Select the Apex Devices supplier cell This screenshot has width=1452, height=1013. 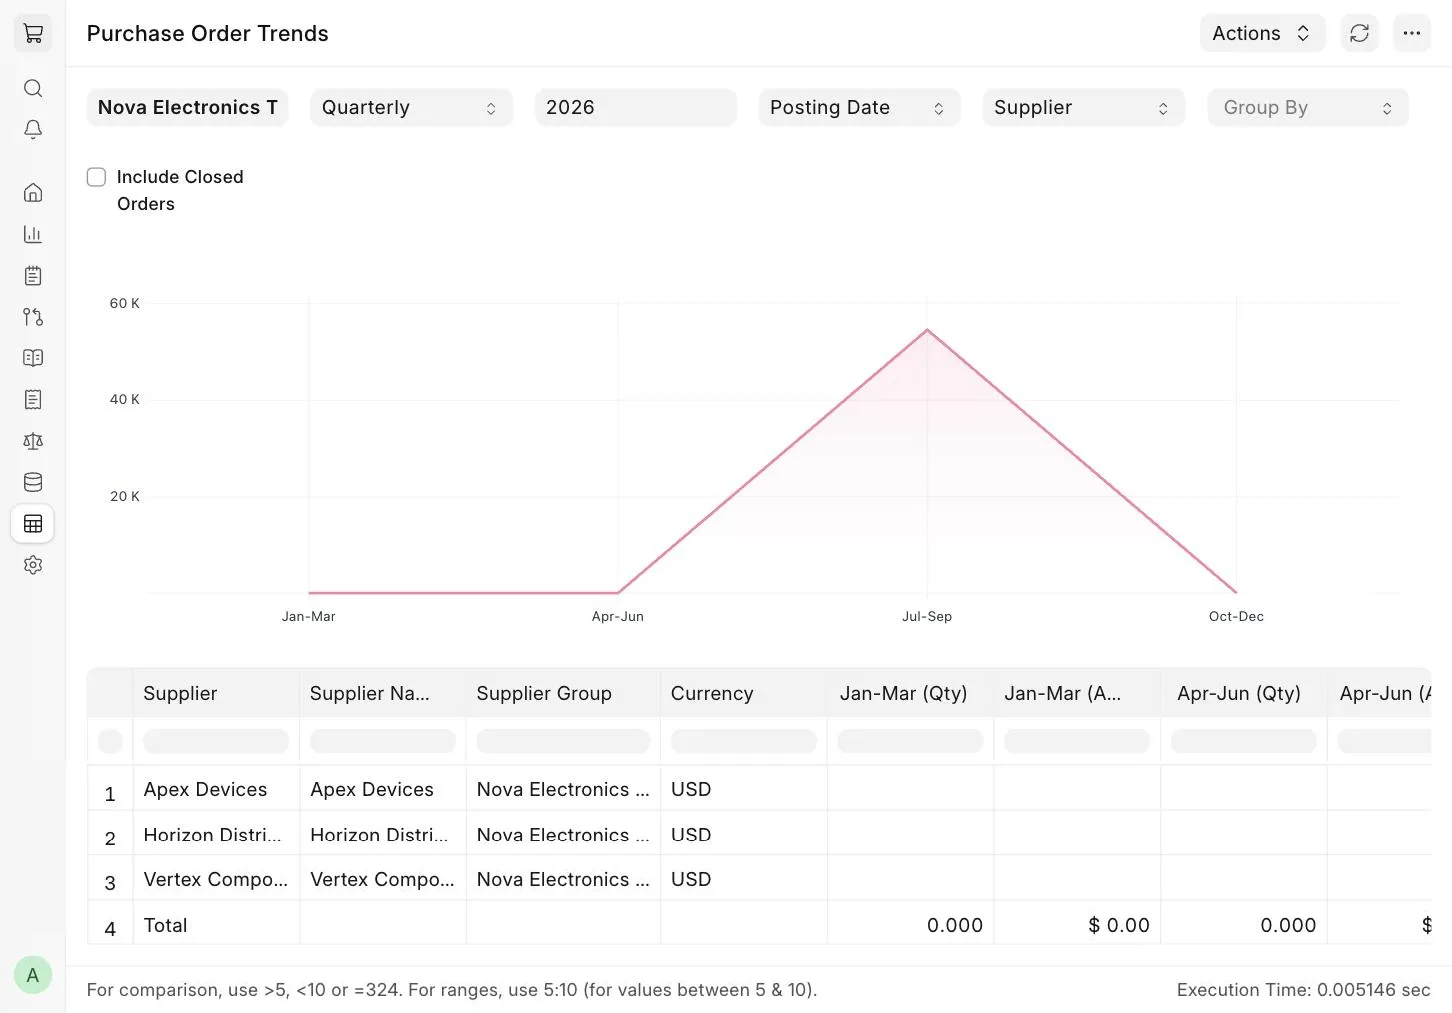pyautogui.click(x=216, y=789)
